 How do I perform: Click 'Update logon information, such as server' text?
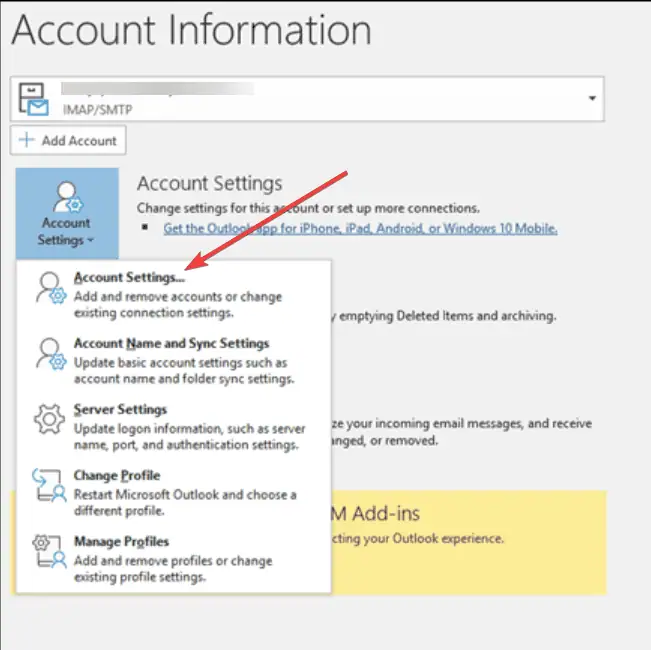pos(189,429)
